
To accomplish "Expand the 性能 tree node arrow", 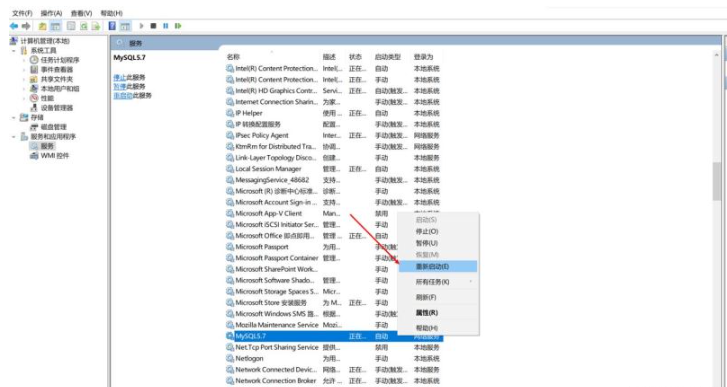I will pyautogui.click(x=24, y=98).
